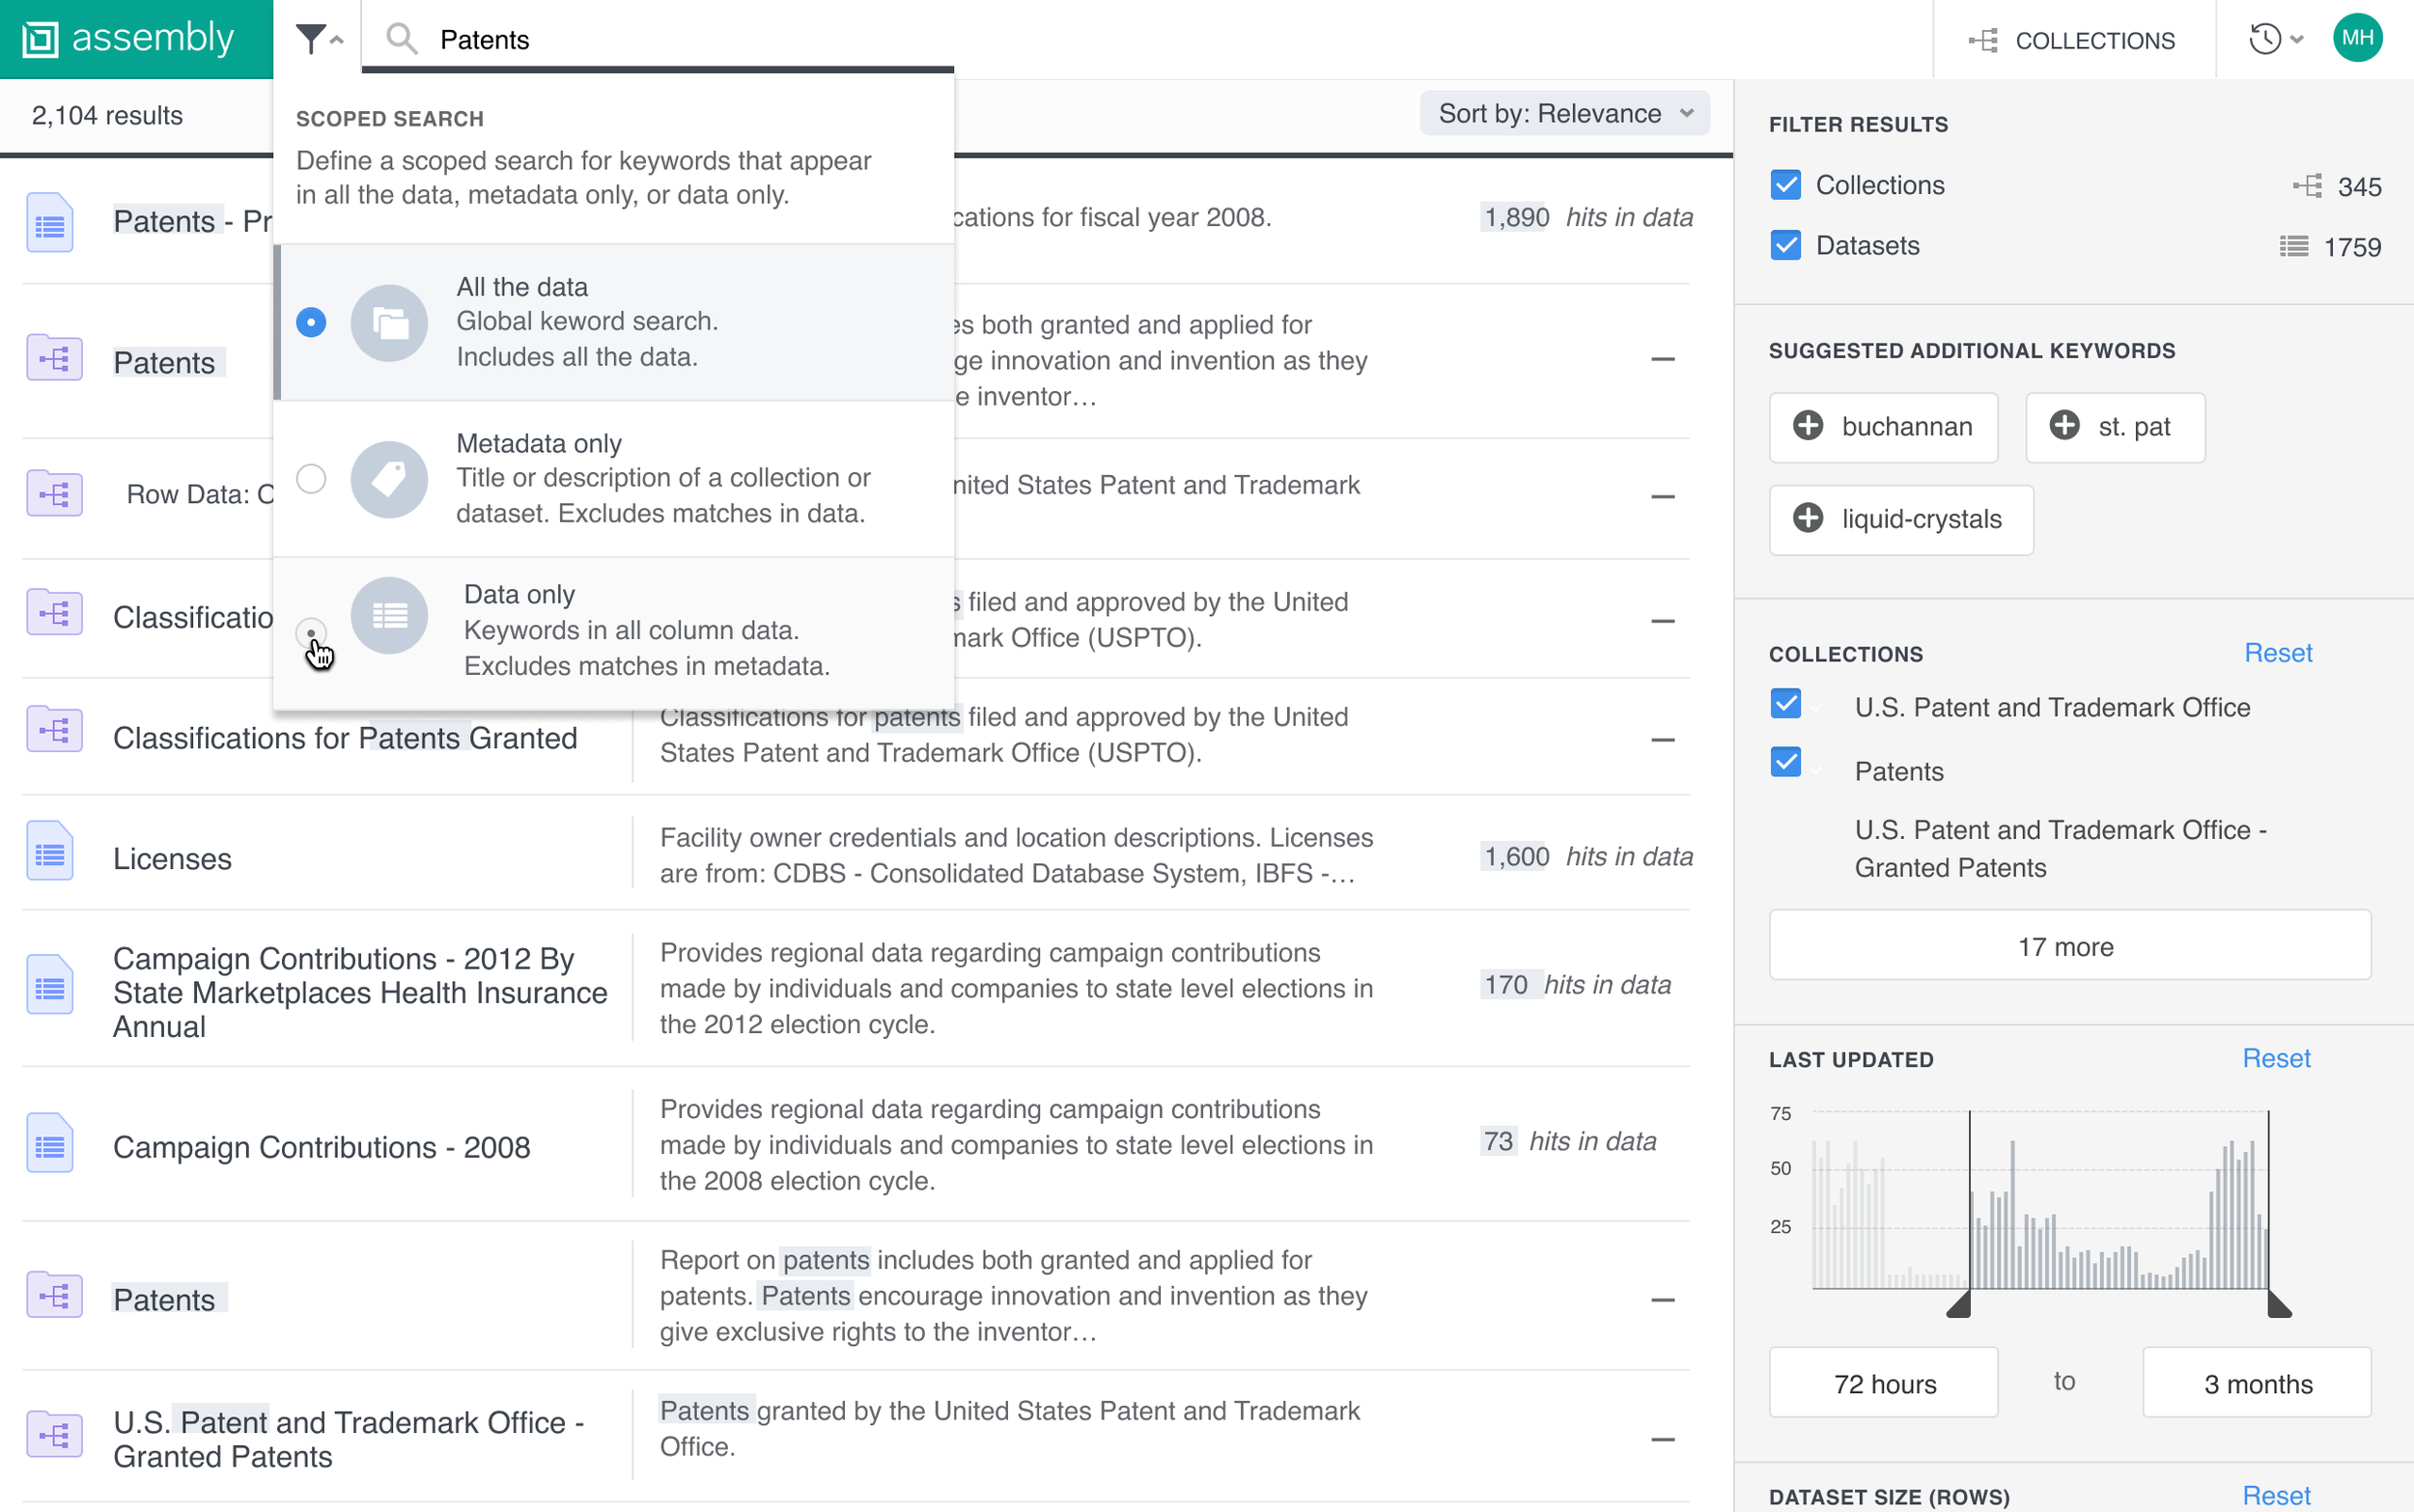Click the plus icon on st. pat

(2064, 426)
